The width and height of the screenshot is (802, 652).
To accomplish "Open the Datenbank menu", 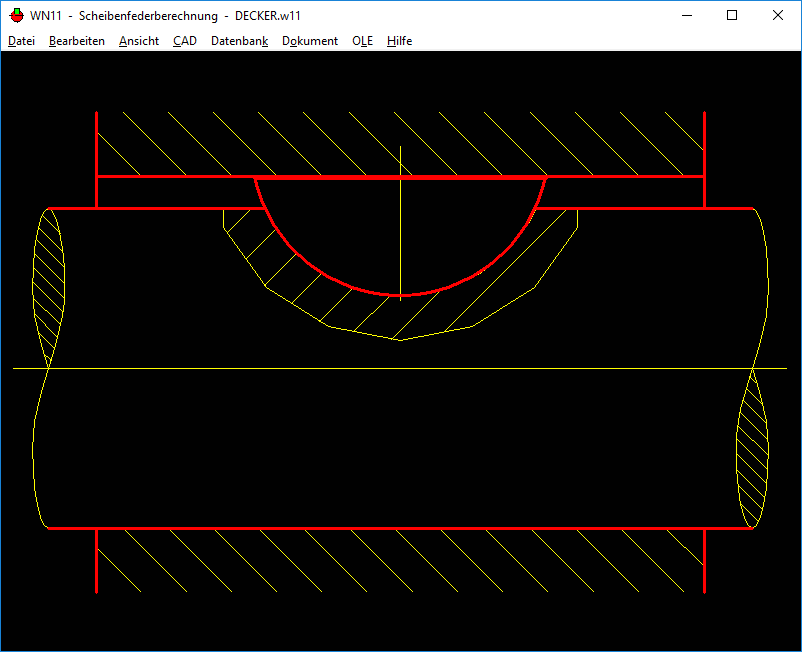I will tap(239, 41).
